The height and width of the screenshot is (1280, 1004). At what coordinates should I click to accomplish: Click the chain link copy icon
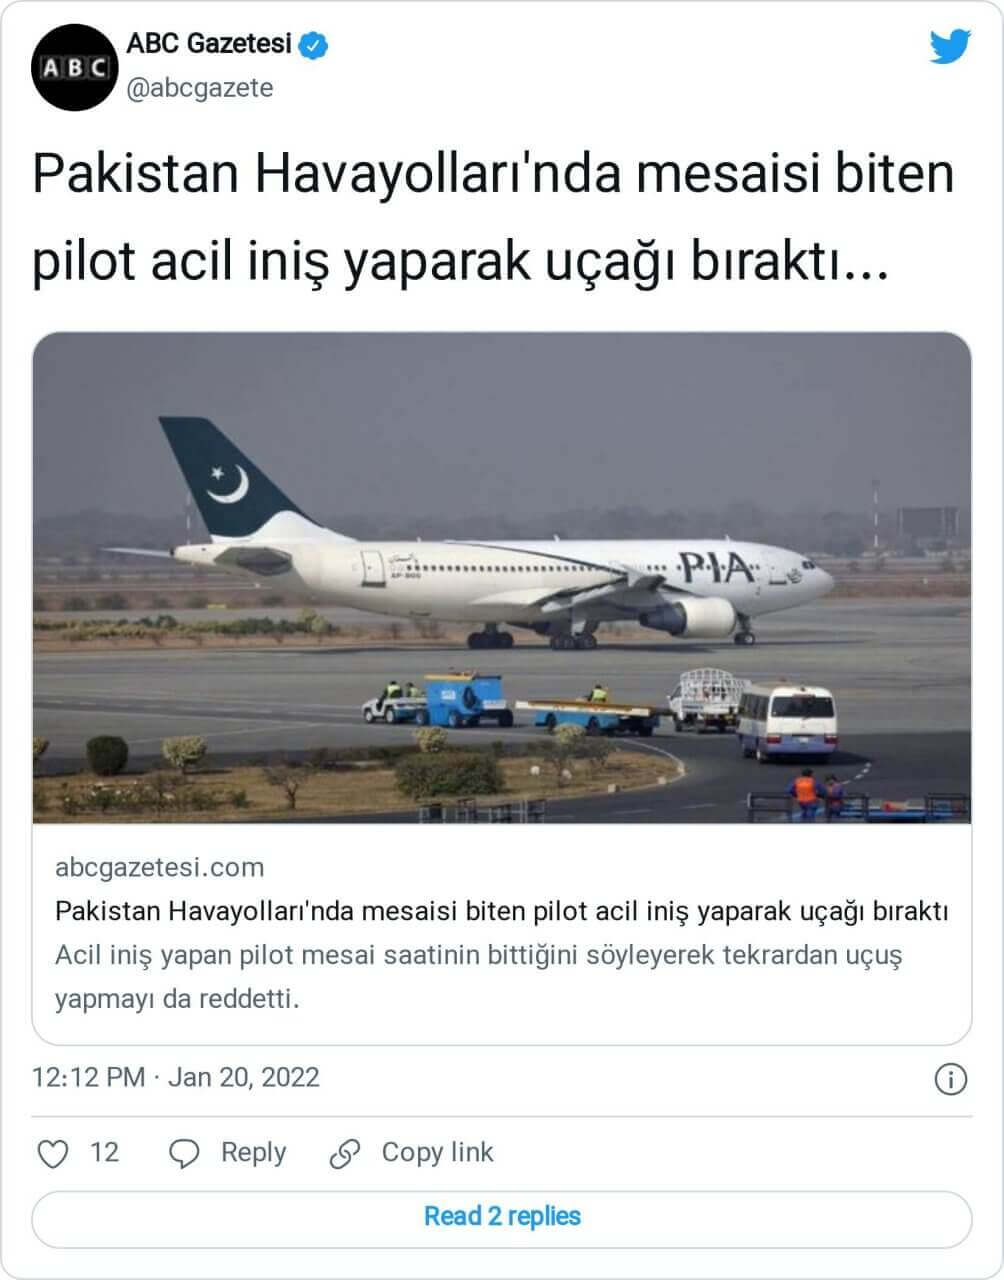(x=344, y=1154)
